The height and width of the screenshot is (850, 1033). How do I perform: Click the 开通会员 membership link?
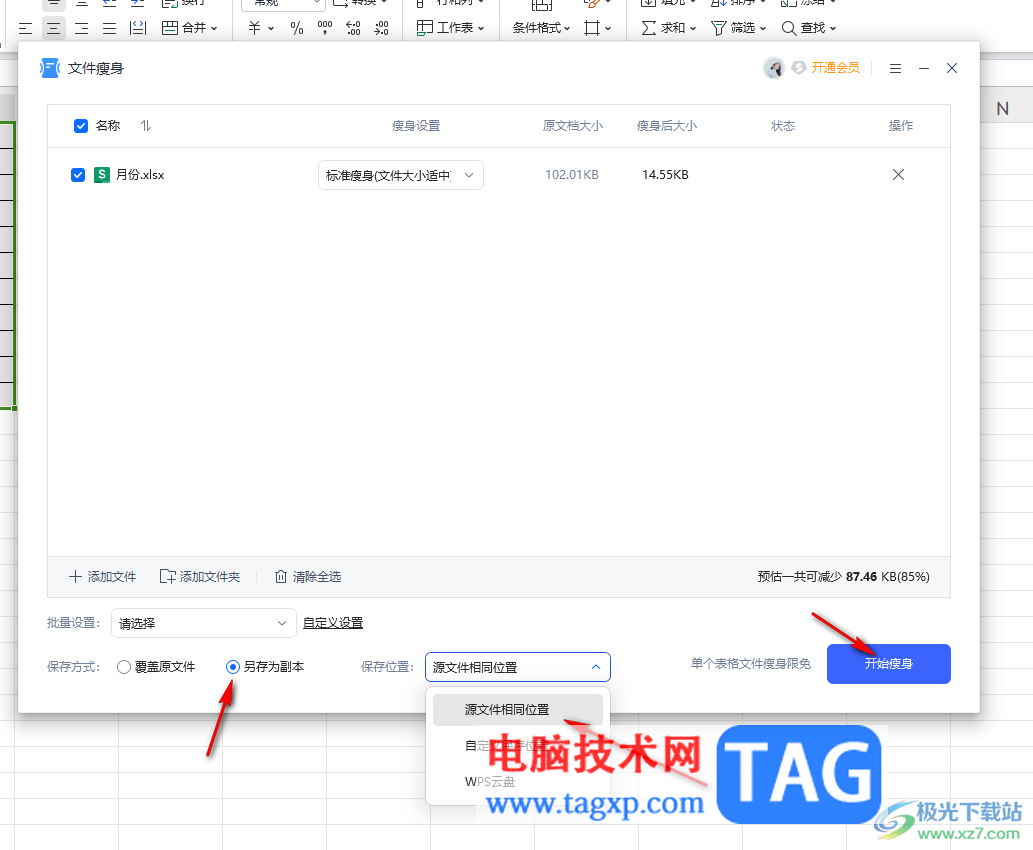pos(835,68)
